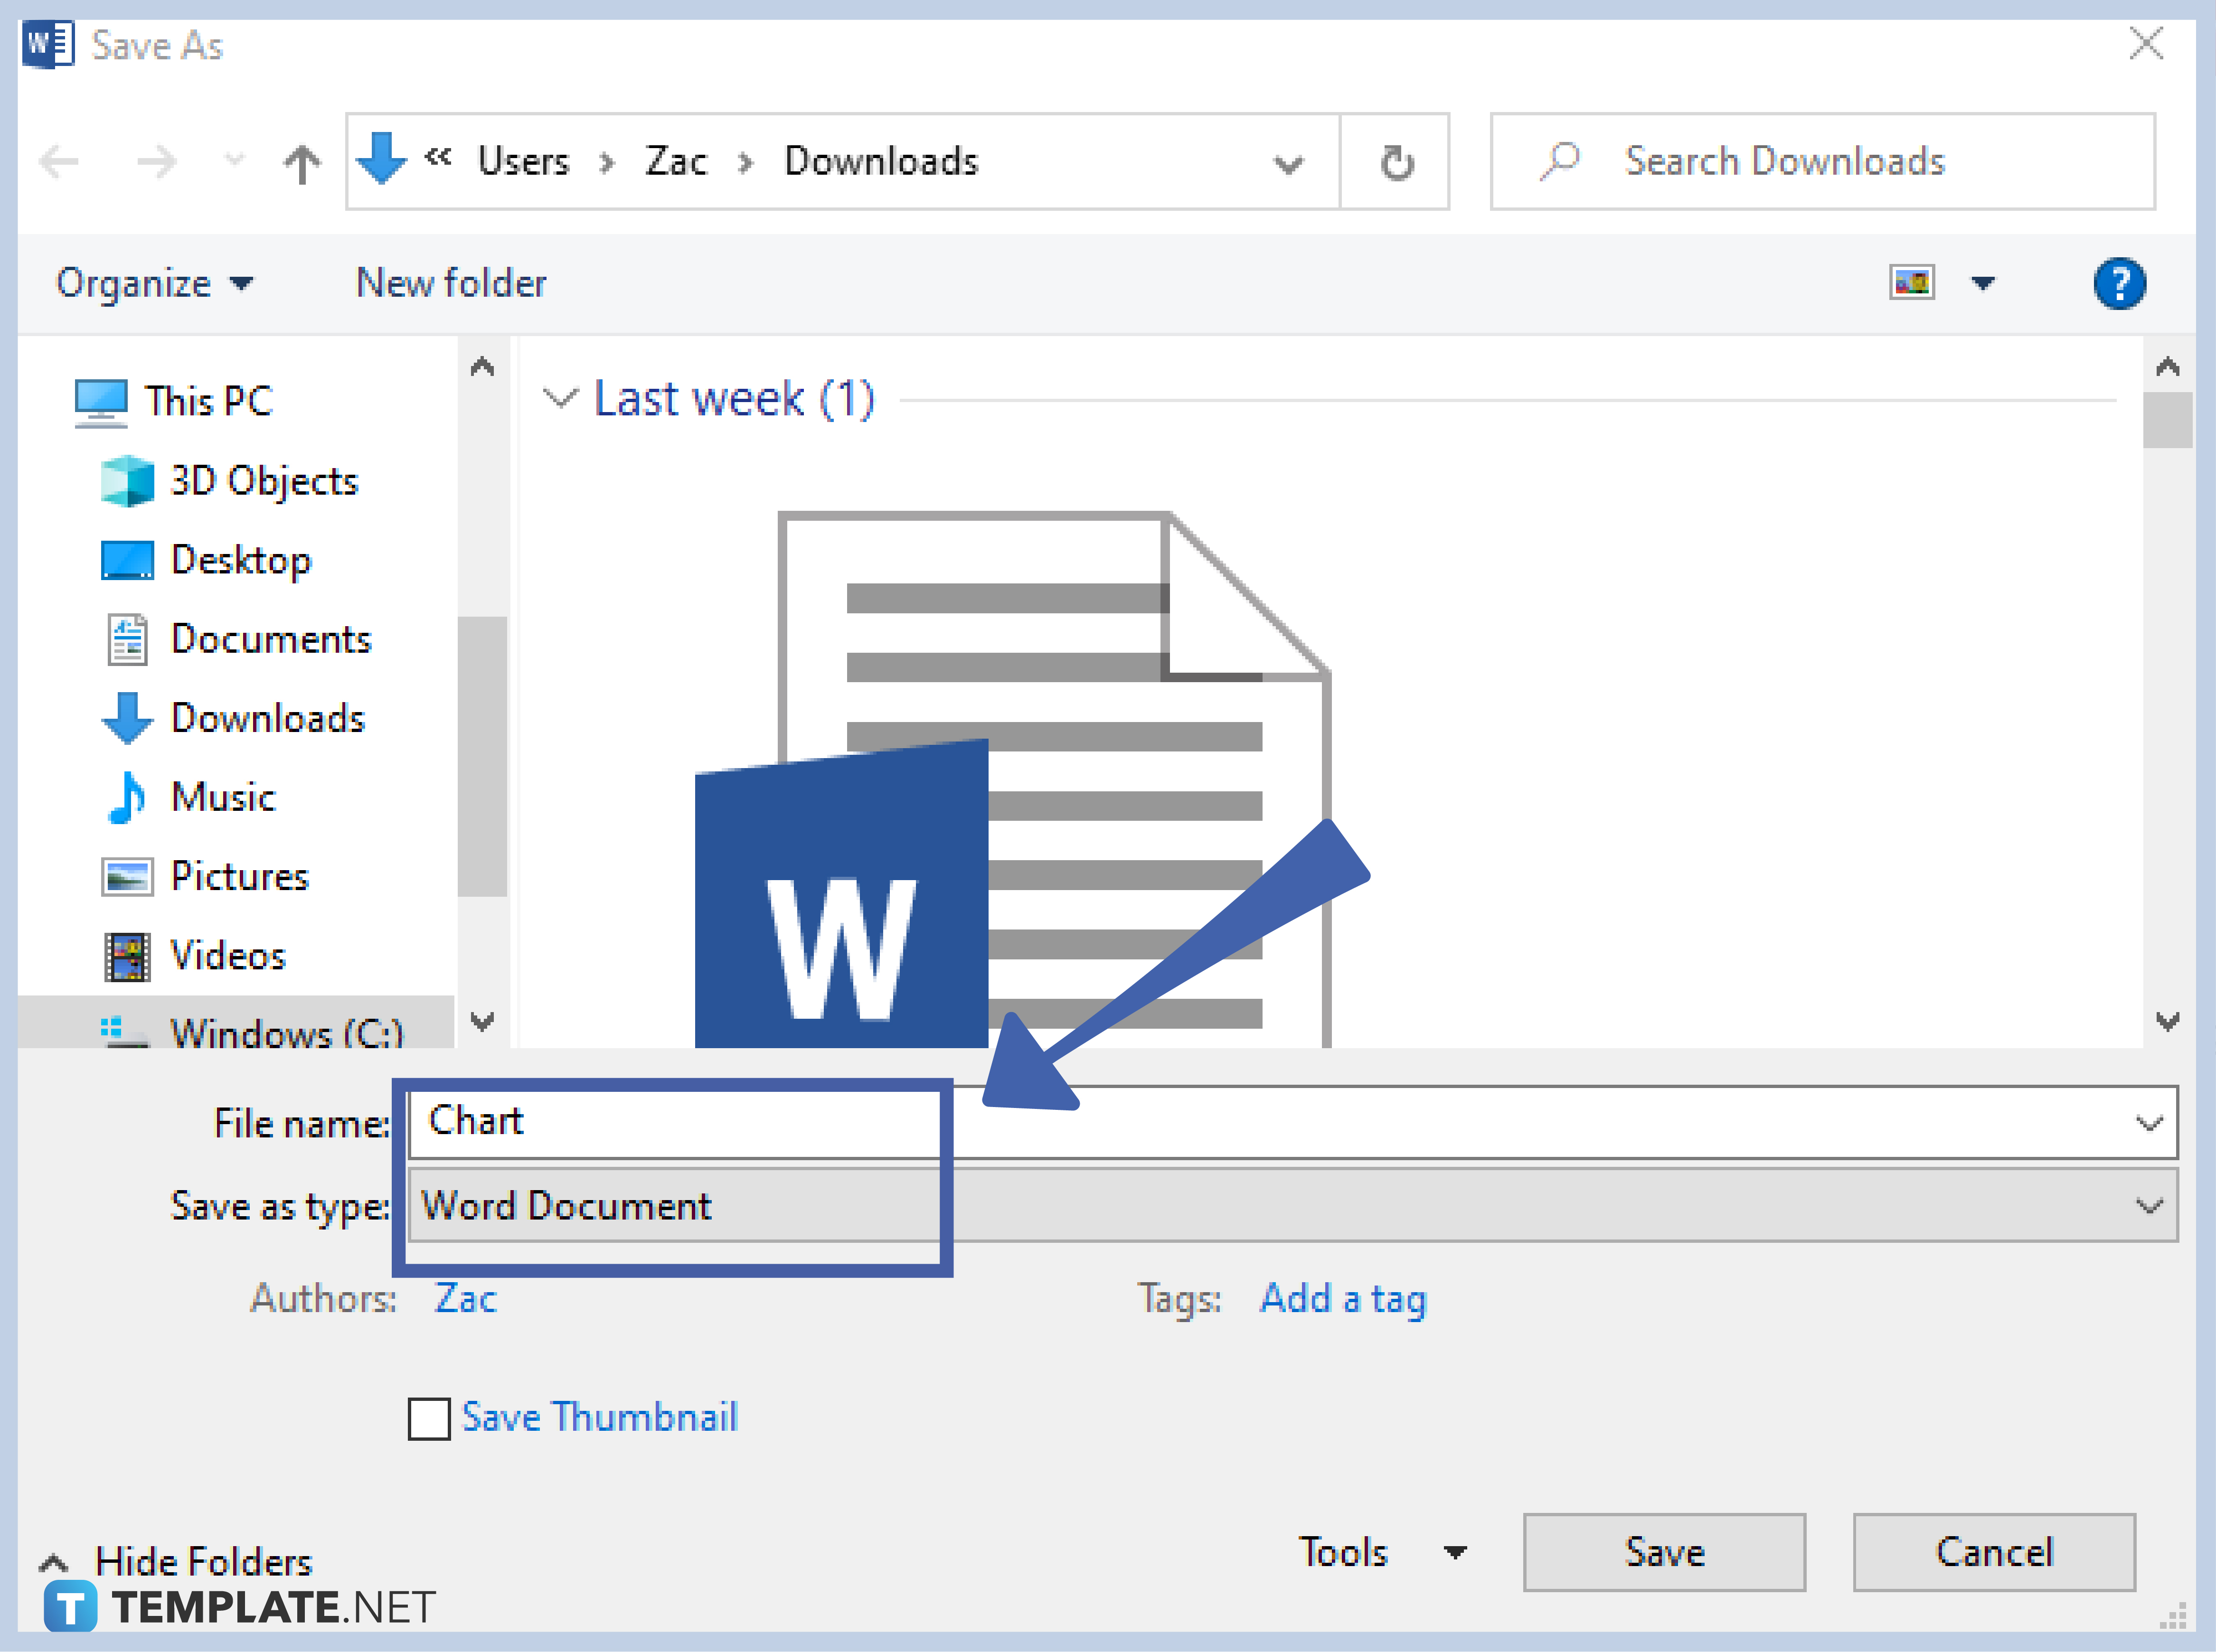Viewport: 2216px width, 1652px height.
Task: Select Downloads in the address breadcrumb
Action: (x=881, y=161)
